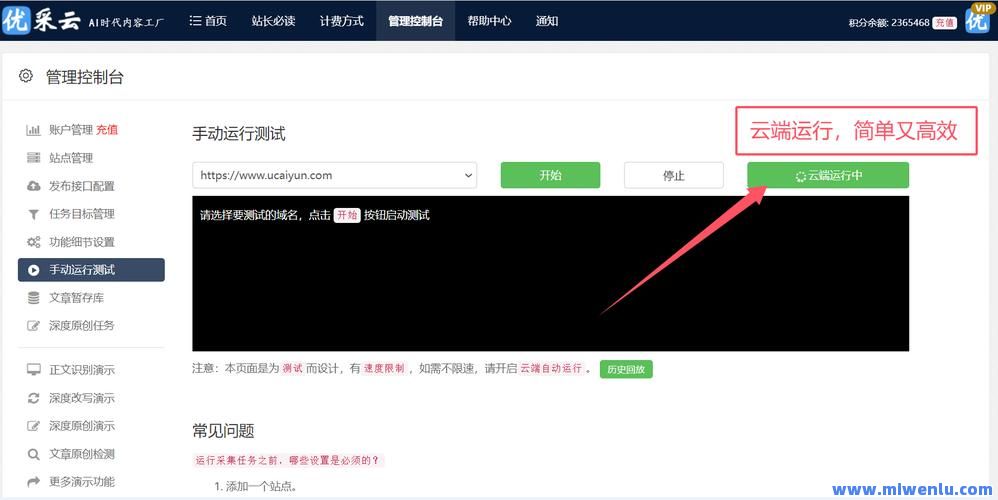
Task: Open the 帮助中心 menu item
Action: coord(489,21)
